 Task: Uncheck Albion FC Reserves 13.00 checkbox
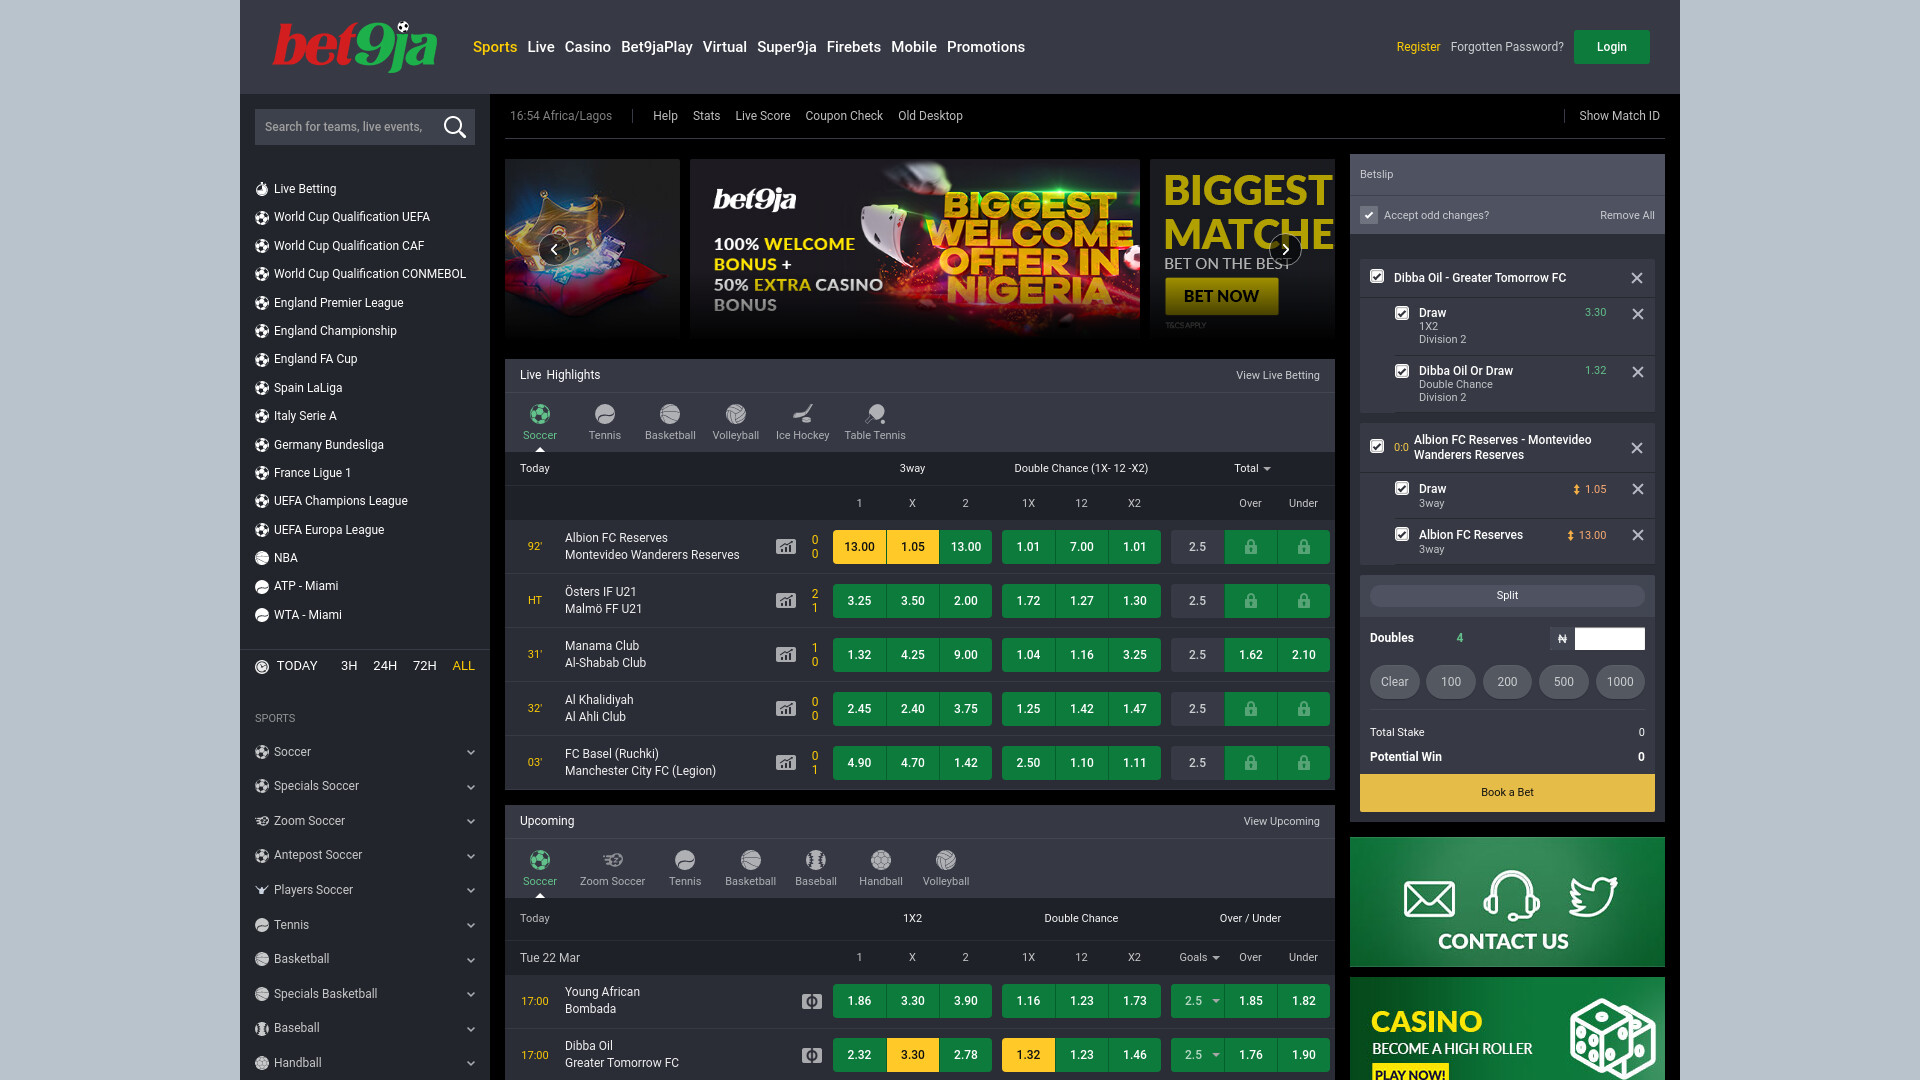[x=1402, y=534]
